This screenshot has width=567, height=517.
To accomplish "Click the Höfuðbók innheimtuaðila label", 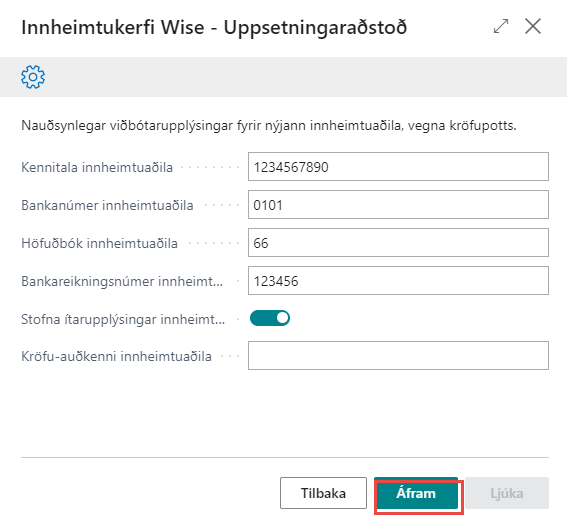I will coord(99,243).
